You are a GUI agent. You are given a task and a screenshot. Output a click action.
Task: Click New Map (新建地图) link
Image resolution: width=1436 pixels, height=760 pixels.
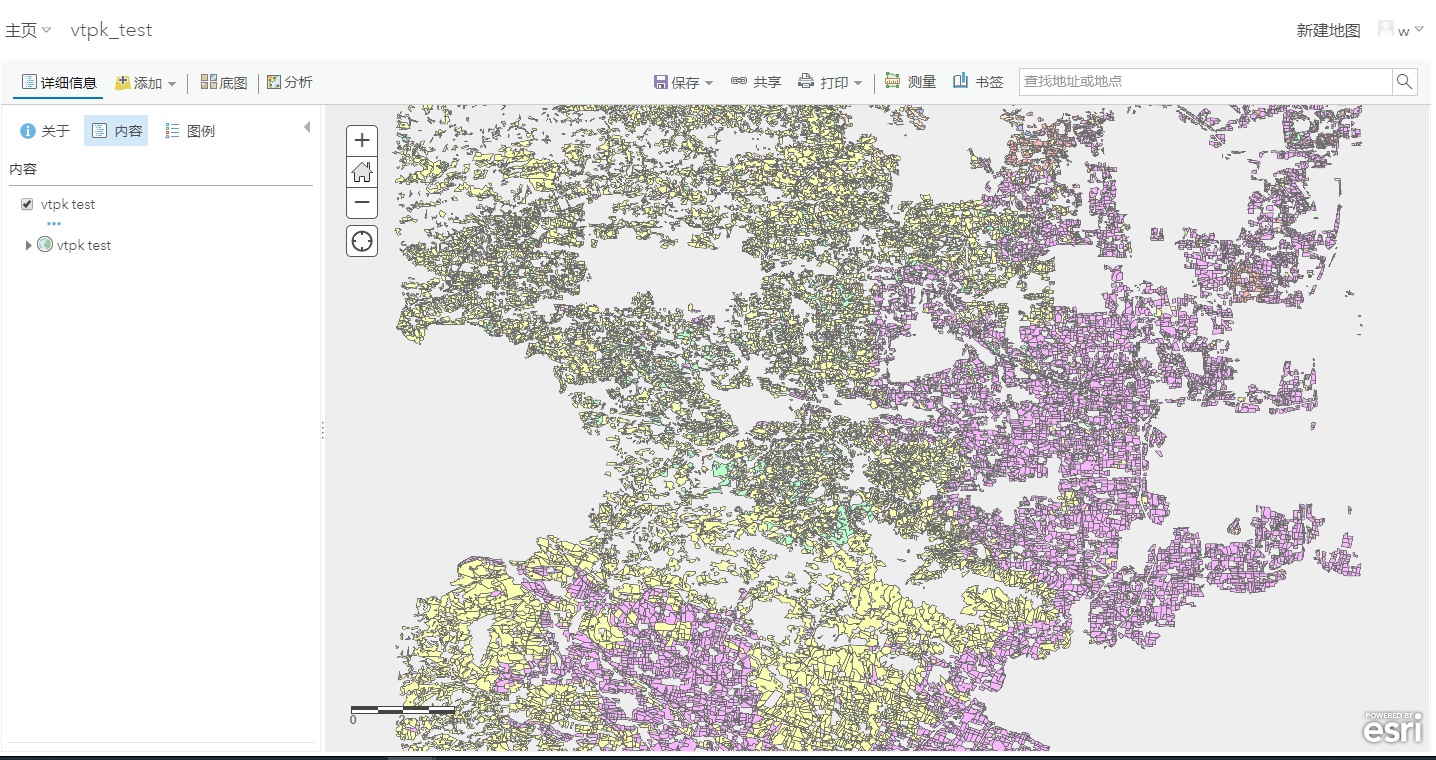point(1328,30)
